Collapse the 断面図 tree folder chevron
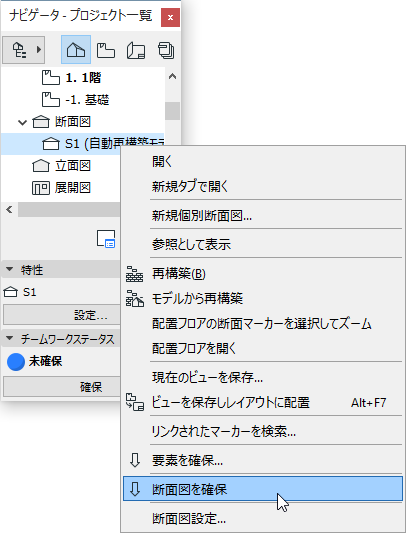Screen dimensions: 406x533 pyautogui.click(x=22, y=122)
